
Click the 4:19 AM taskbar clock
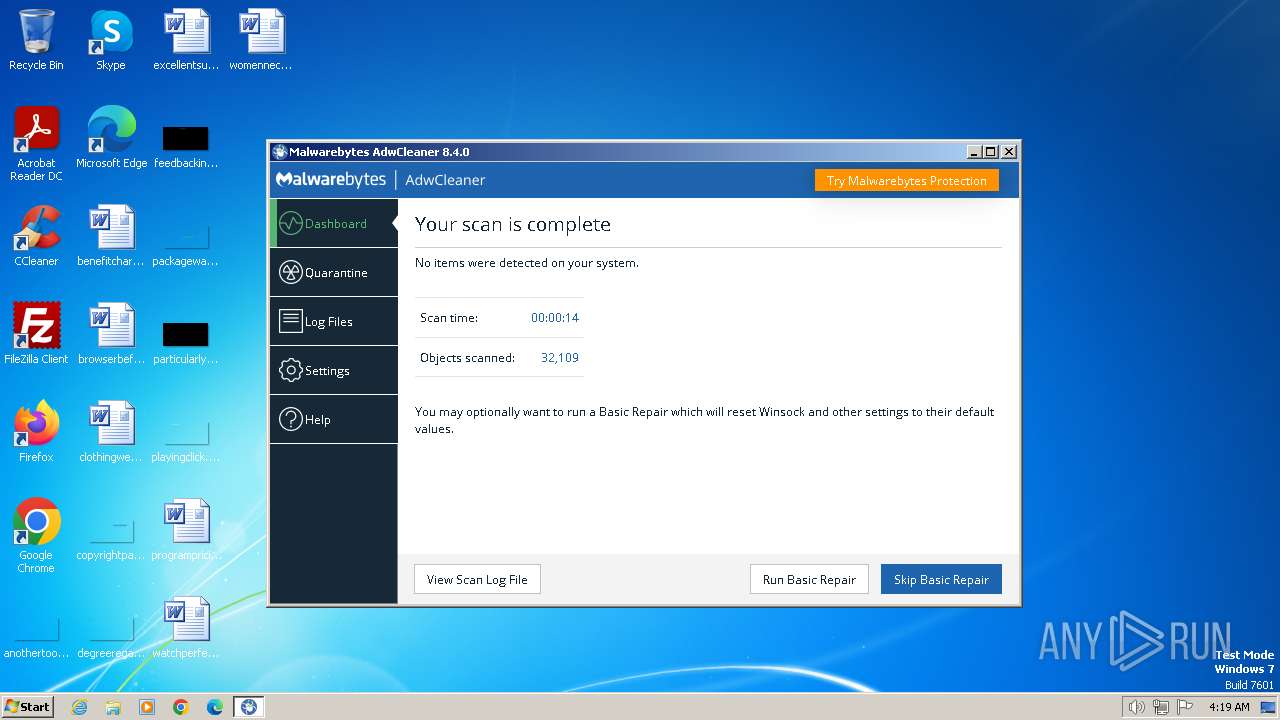(x=1229, y=707)
